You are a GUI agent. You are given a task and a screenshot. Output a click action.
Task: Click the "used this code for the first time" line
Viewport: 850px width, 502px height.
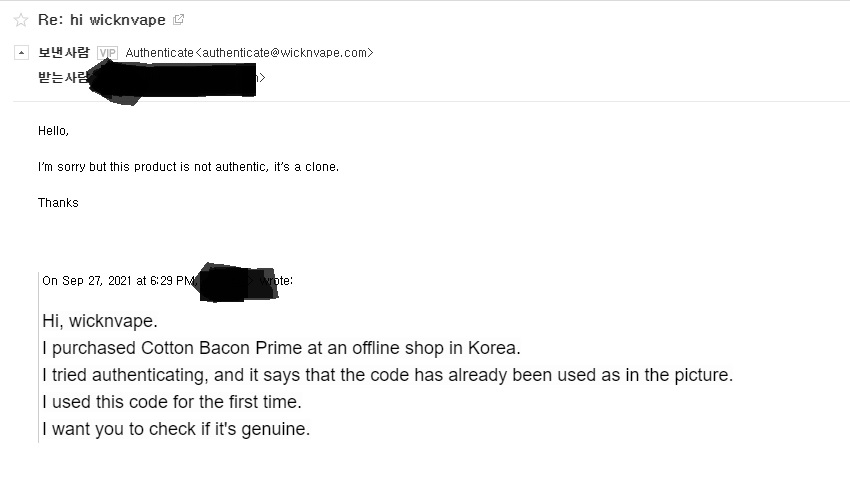coord(172,402)
